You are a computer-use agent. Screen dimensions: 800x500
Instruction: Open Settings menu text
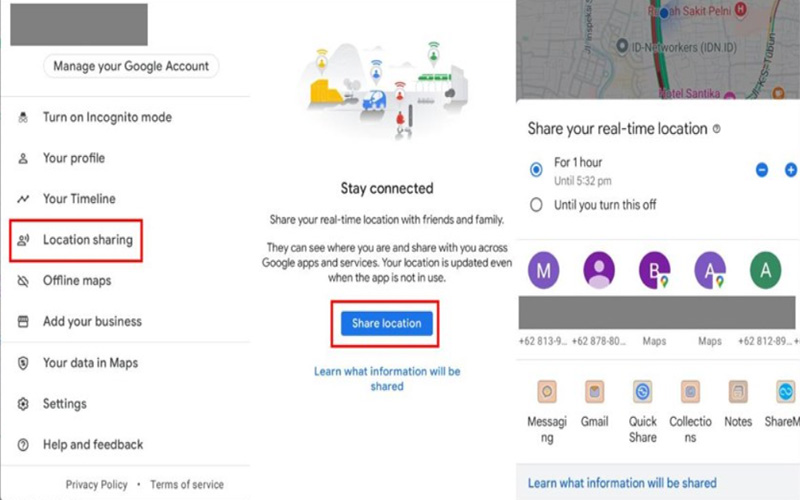point(65,404)
